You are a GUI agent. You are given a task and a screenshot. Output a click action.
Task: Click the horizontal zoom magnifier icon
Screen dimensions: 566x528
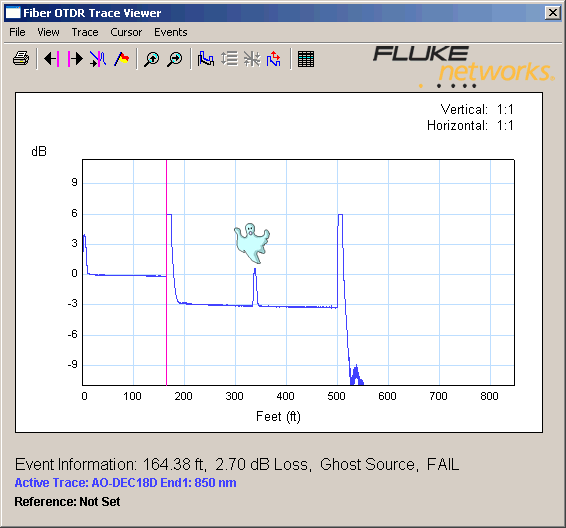pyautogui.click(x=175, y=59)
